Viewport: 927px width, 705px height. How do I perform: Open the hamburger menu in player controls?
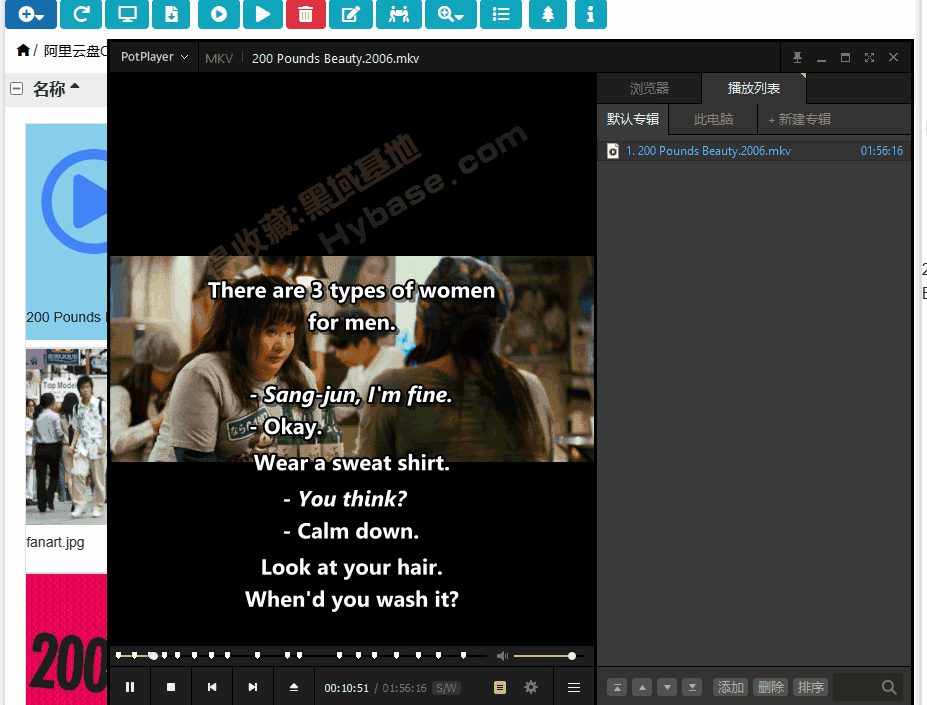click(573, 687)
